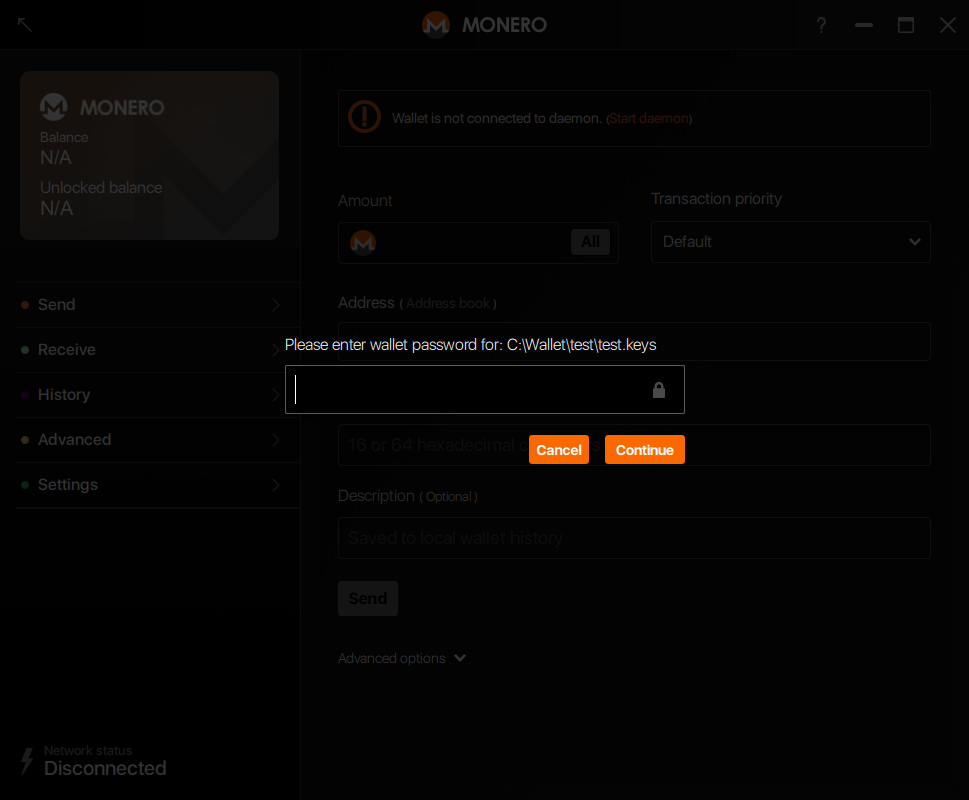This screenshot has width=969, height=800.
Task: Go to History in sidebar
Action: pos(64,395)
